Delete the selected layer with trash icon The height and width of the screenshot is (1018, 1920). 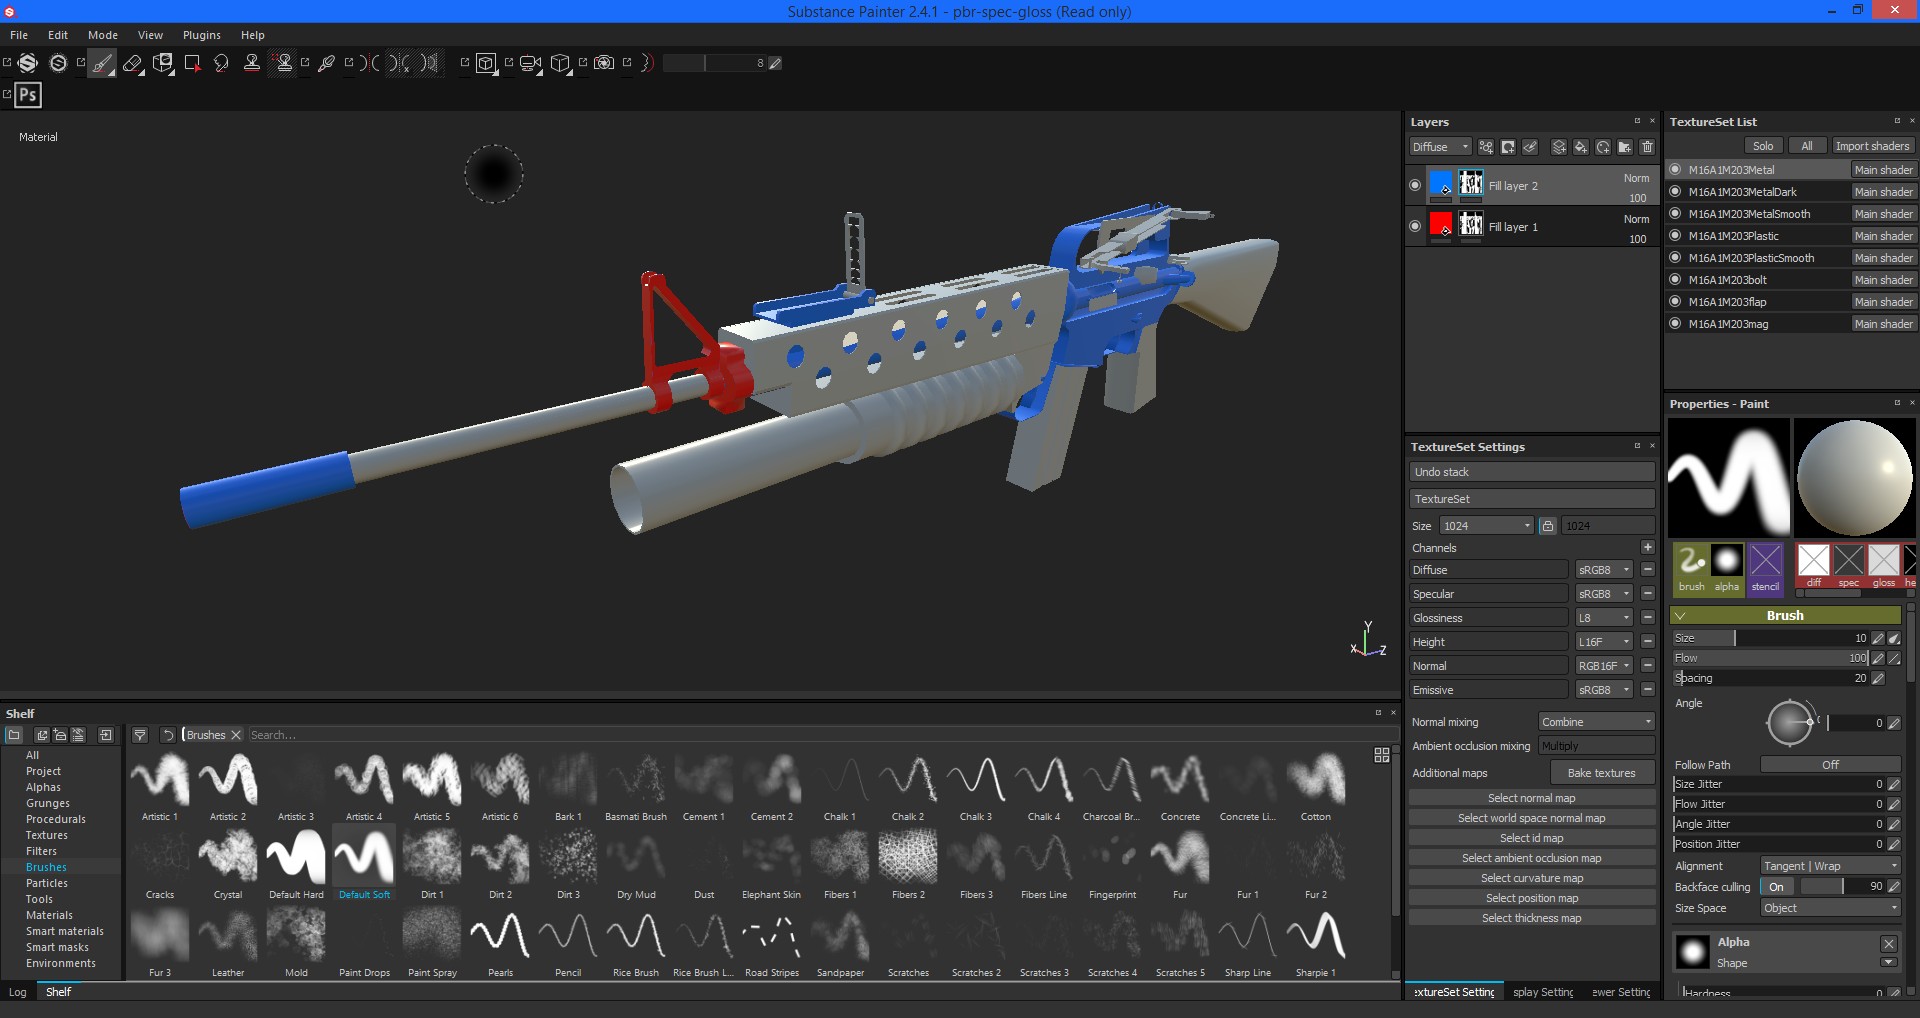pos(1647,147)
